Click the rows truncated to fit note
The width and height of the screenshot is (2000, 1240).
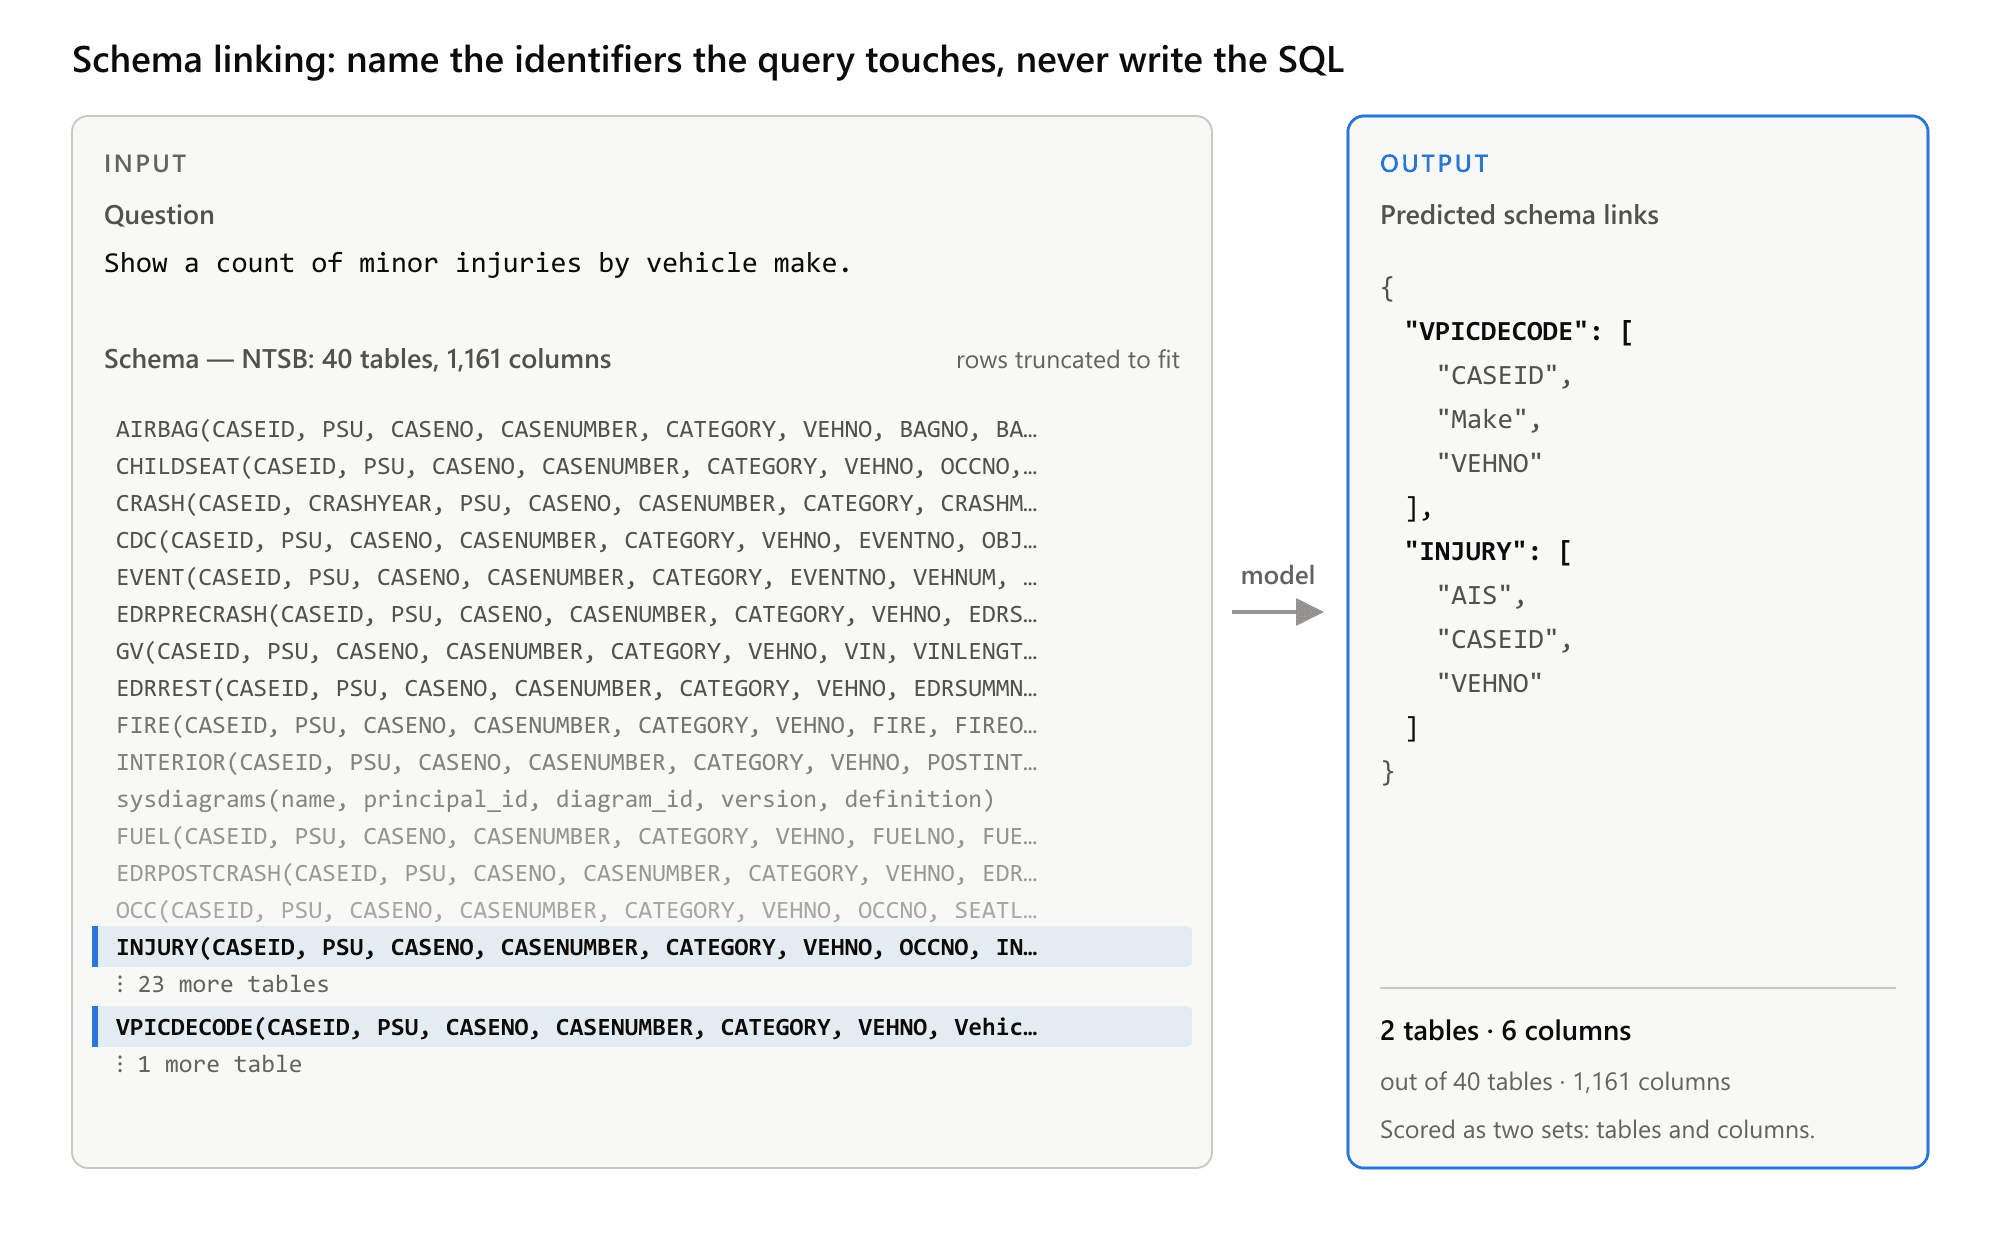(1067, 360)
